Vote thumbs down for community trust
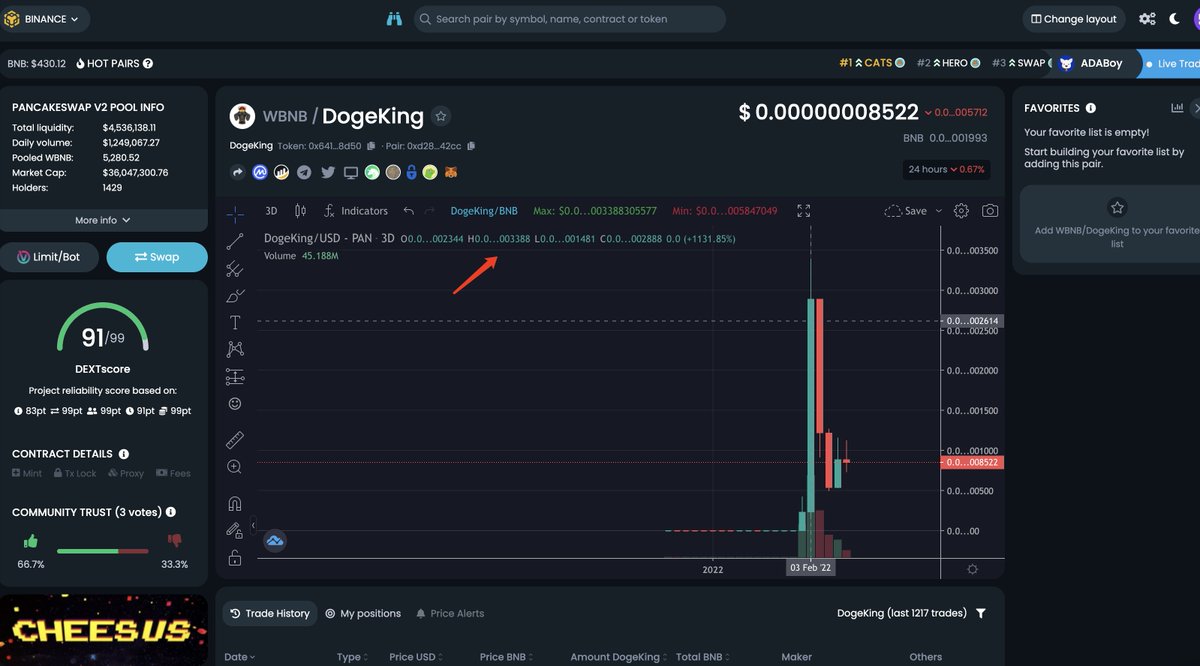 [175, 541]
